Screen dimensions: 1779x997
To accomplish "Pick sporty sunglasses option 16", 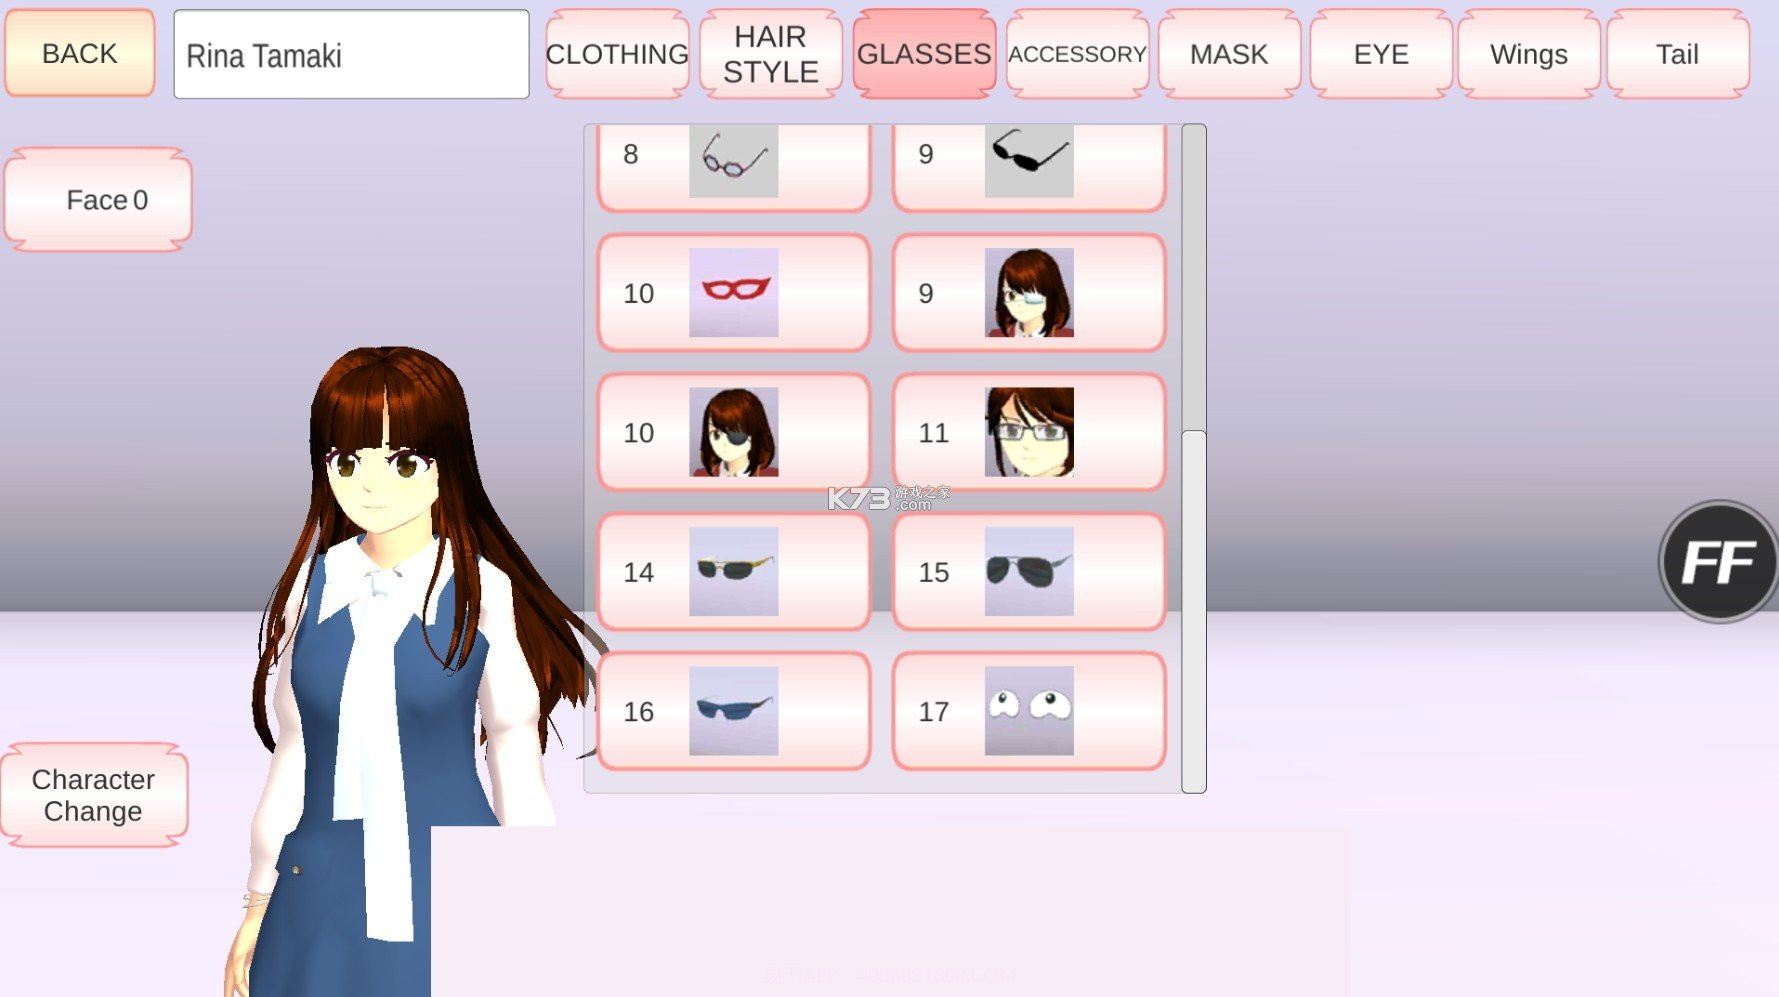I will click(732, 710).
